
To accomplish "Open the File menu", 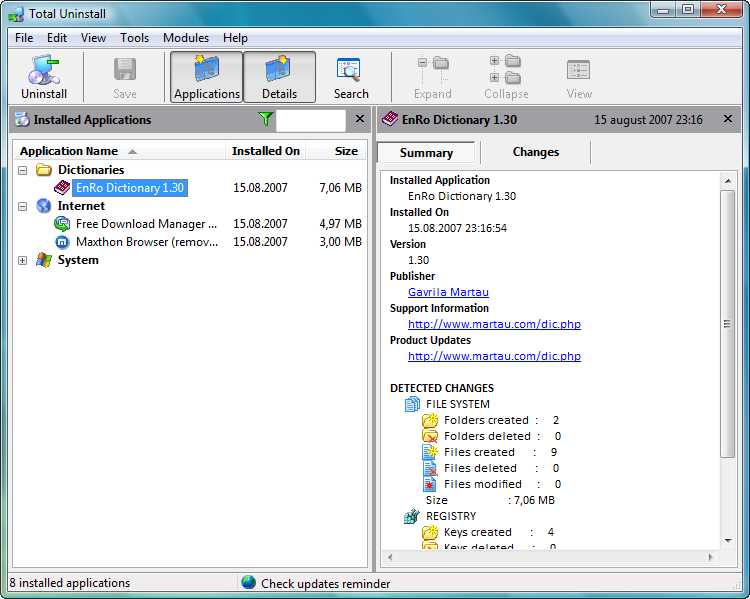I will tap(24, 38).
